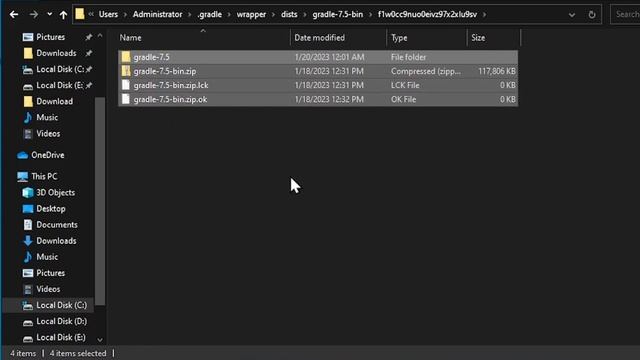The height and width of the screenshot is (360, 640).
Task: Open 3D Objects under This PC
Action: click(x=56, y=193)
